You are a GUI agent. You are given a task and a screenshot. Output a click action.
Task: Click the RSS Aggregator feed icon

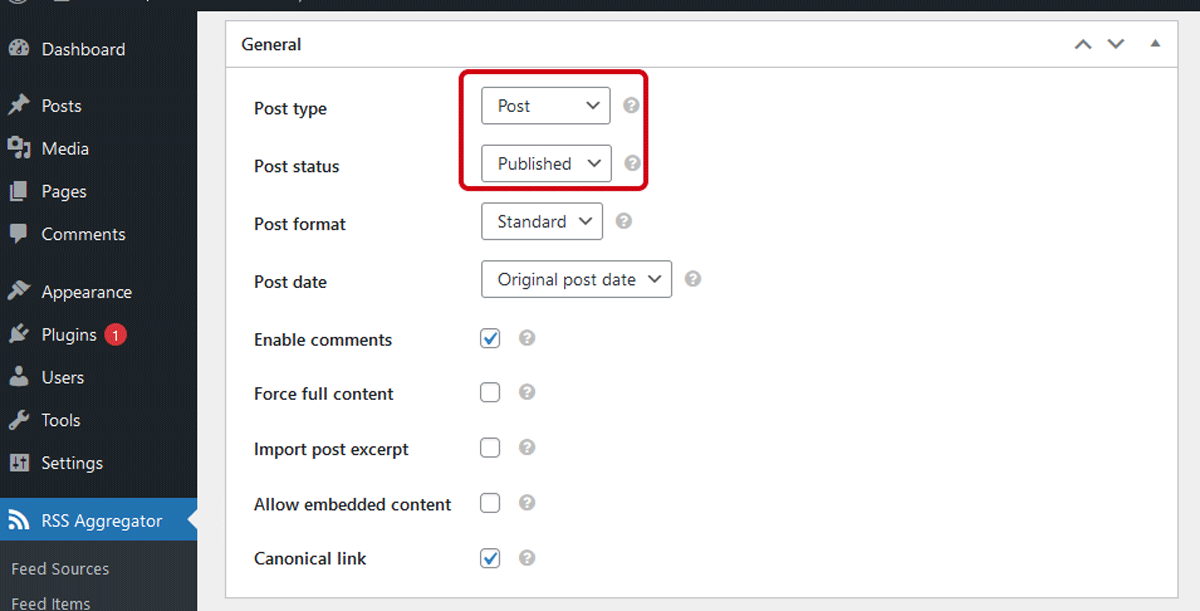point(19,521)
